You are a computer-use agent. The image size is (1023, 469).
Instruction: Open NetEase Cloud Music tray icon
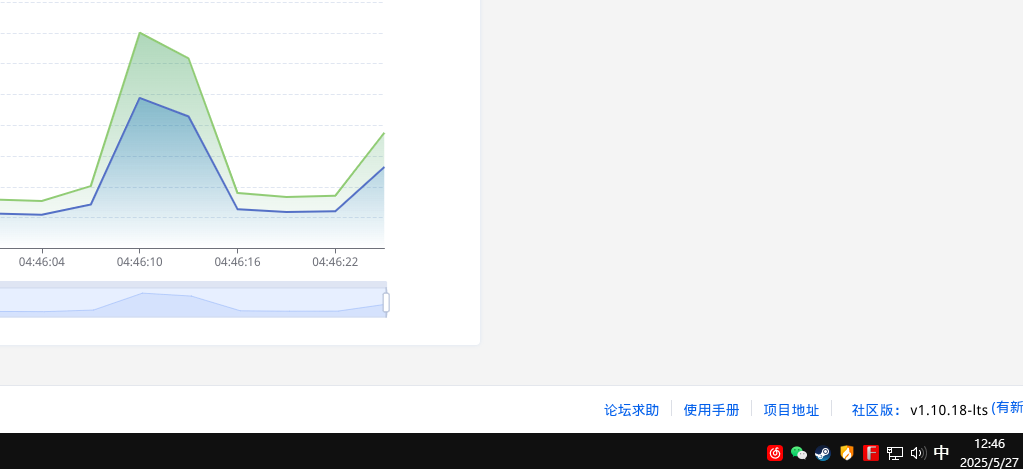tap(774, 453)
